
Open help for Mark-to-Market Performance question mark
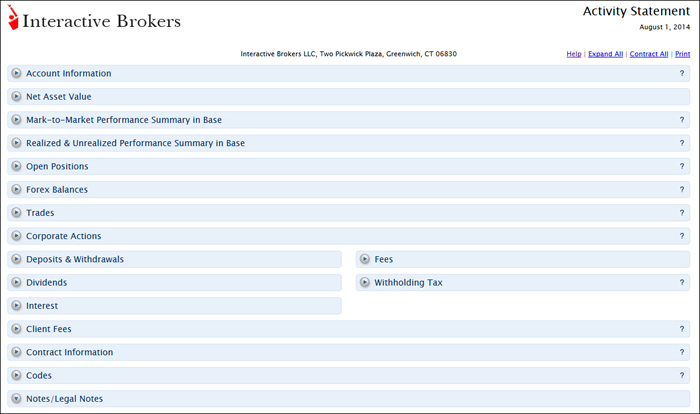682,120
